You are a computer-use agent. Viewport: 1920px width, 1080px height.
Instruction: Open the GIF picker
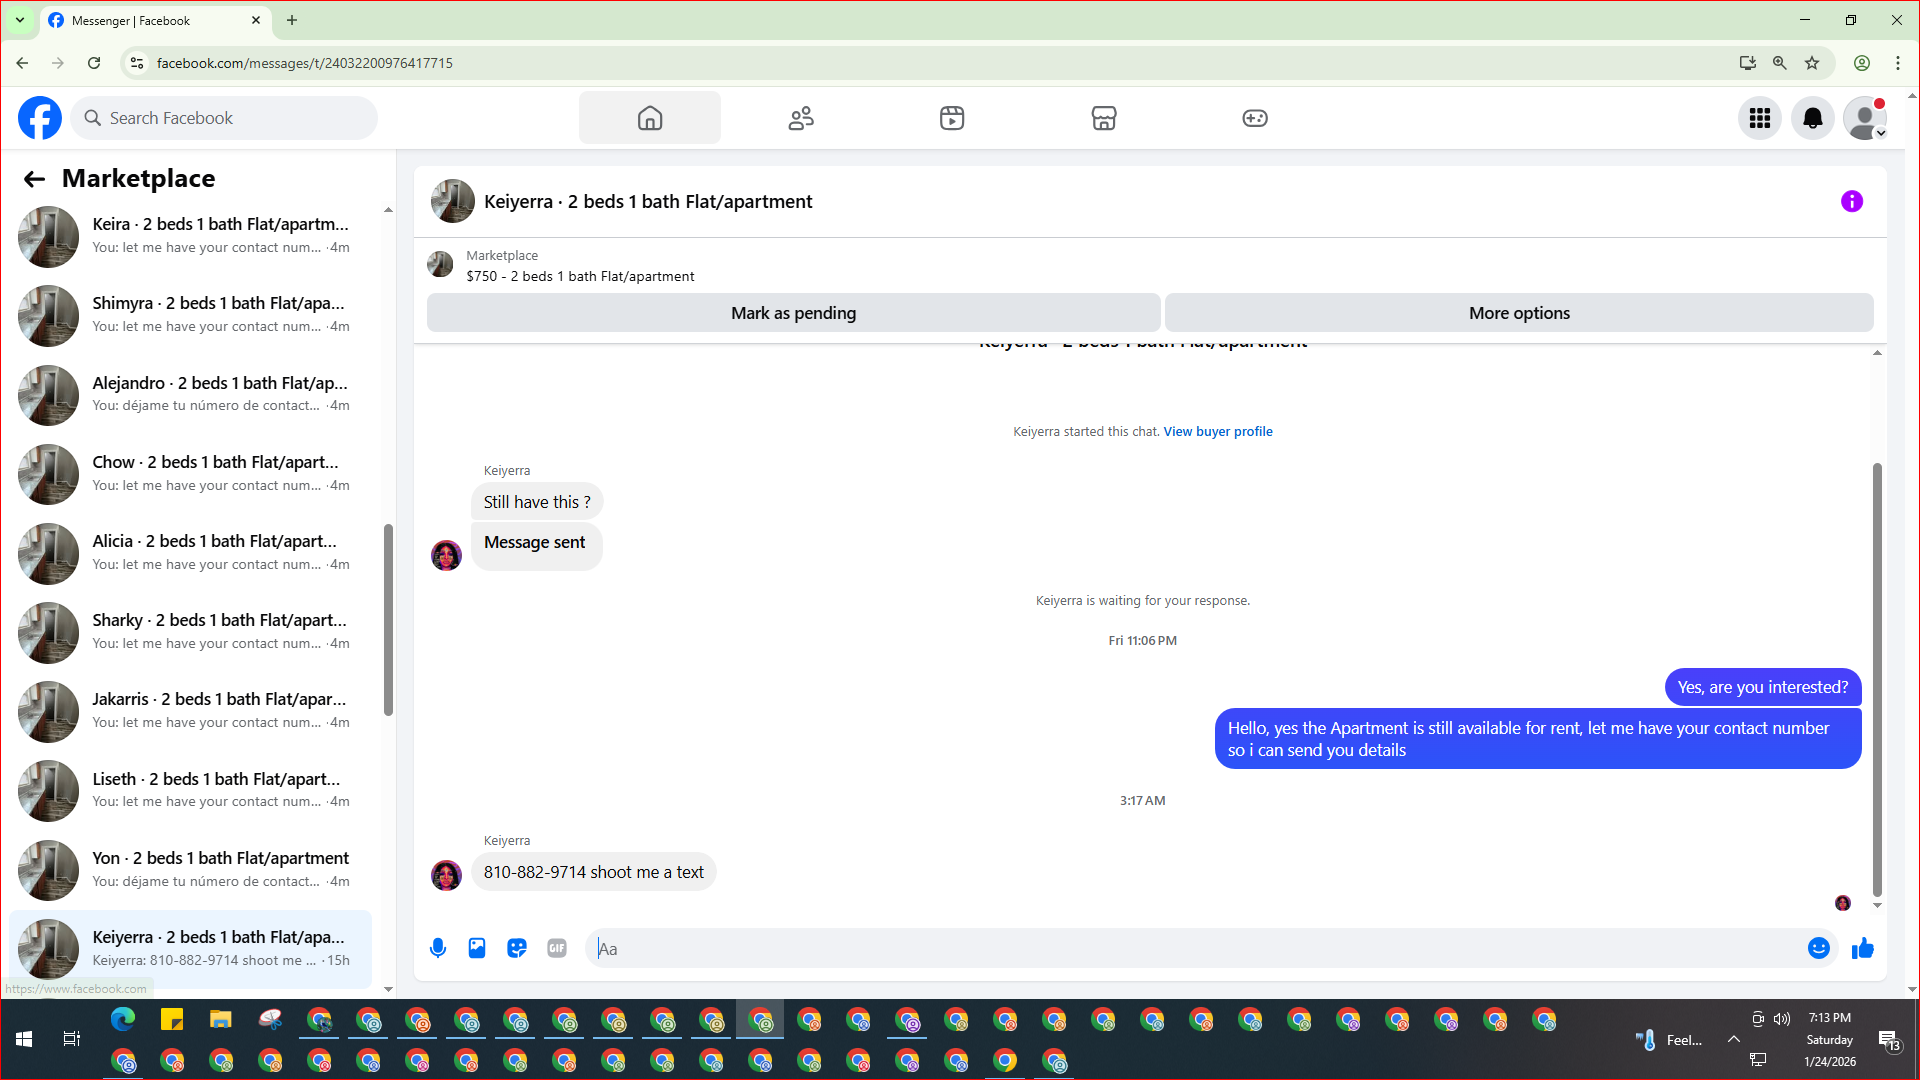tap(557, 948)
